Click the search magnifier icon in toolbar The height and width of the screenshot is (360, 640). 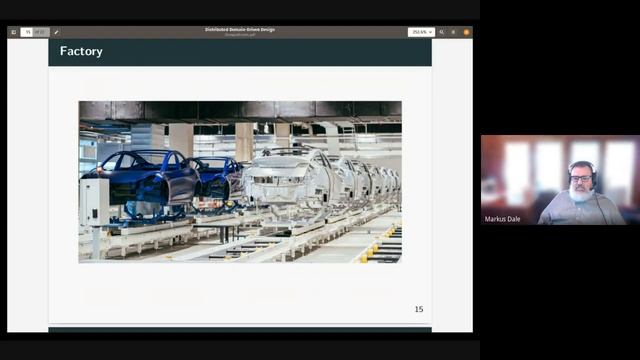click(442, 32)
